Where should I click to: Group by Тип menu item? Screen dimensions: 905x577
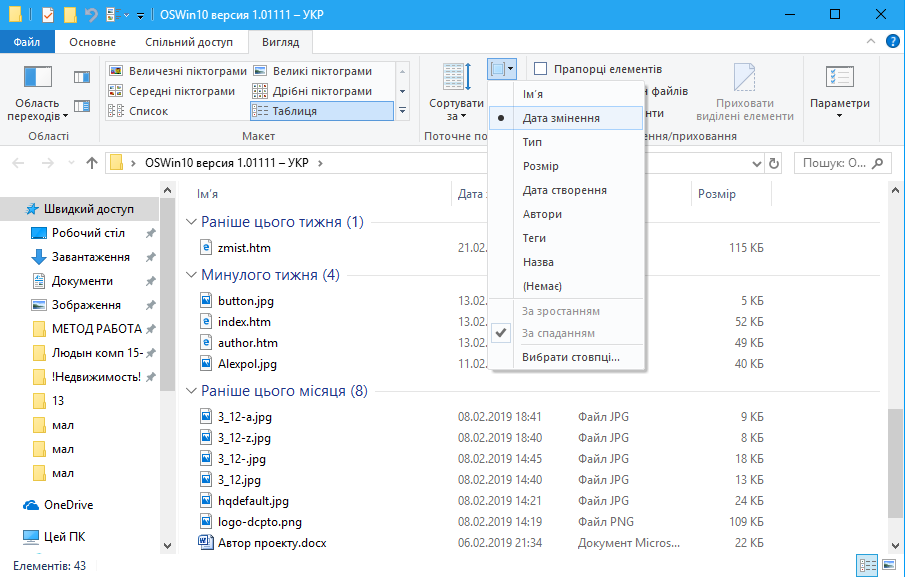(x=566, y=142)
